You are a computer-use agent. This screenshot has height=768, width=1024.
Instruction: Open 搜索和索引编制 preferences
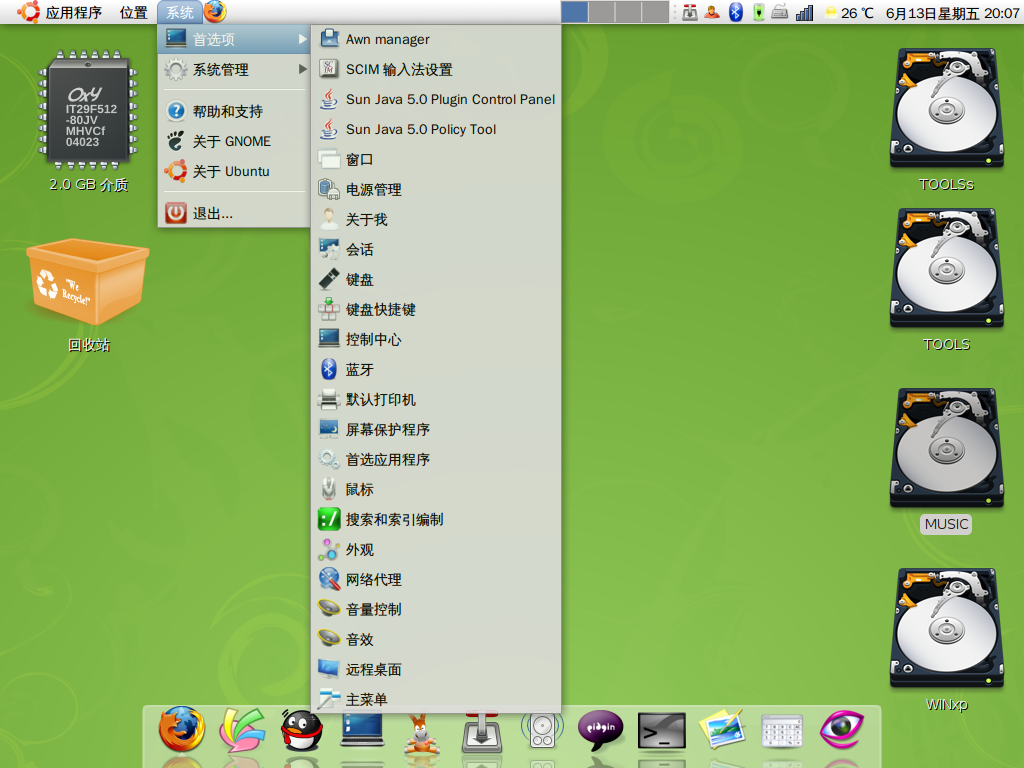[x=436, y=520]
